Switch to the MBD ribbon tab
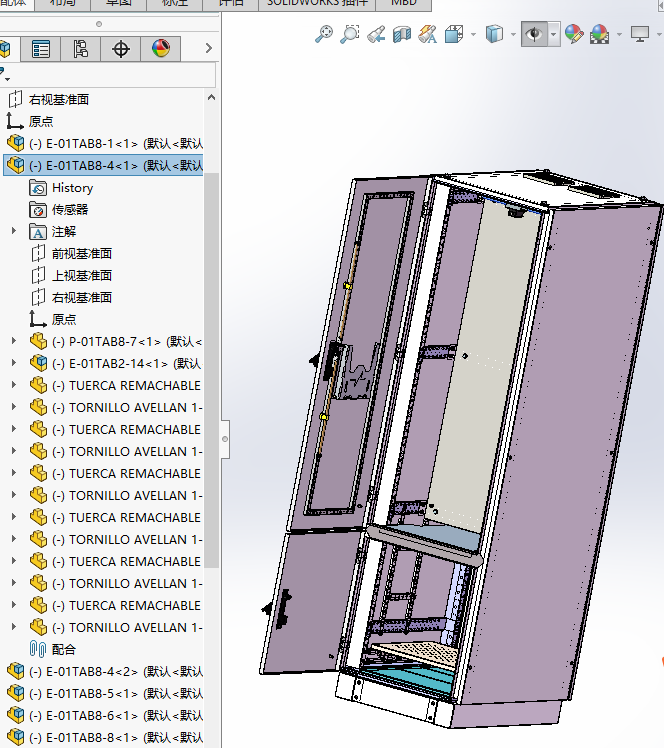 (404, 4)
